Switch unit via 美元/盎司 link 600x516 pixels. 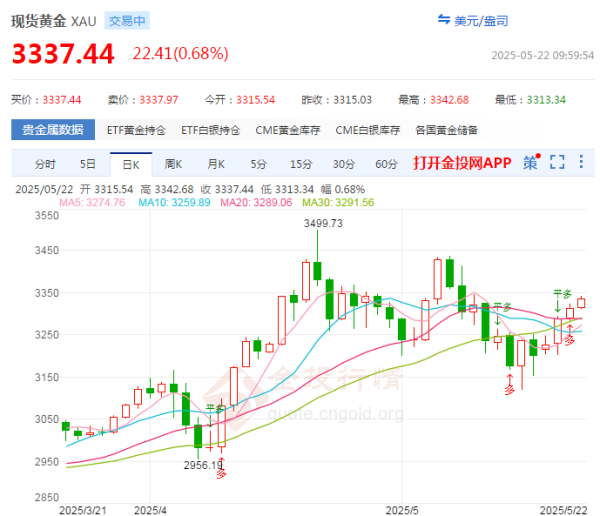pyautogui.click(x=481, y=21)
